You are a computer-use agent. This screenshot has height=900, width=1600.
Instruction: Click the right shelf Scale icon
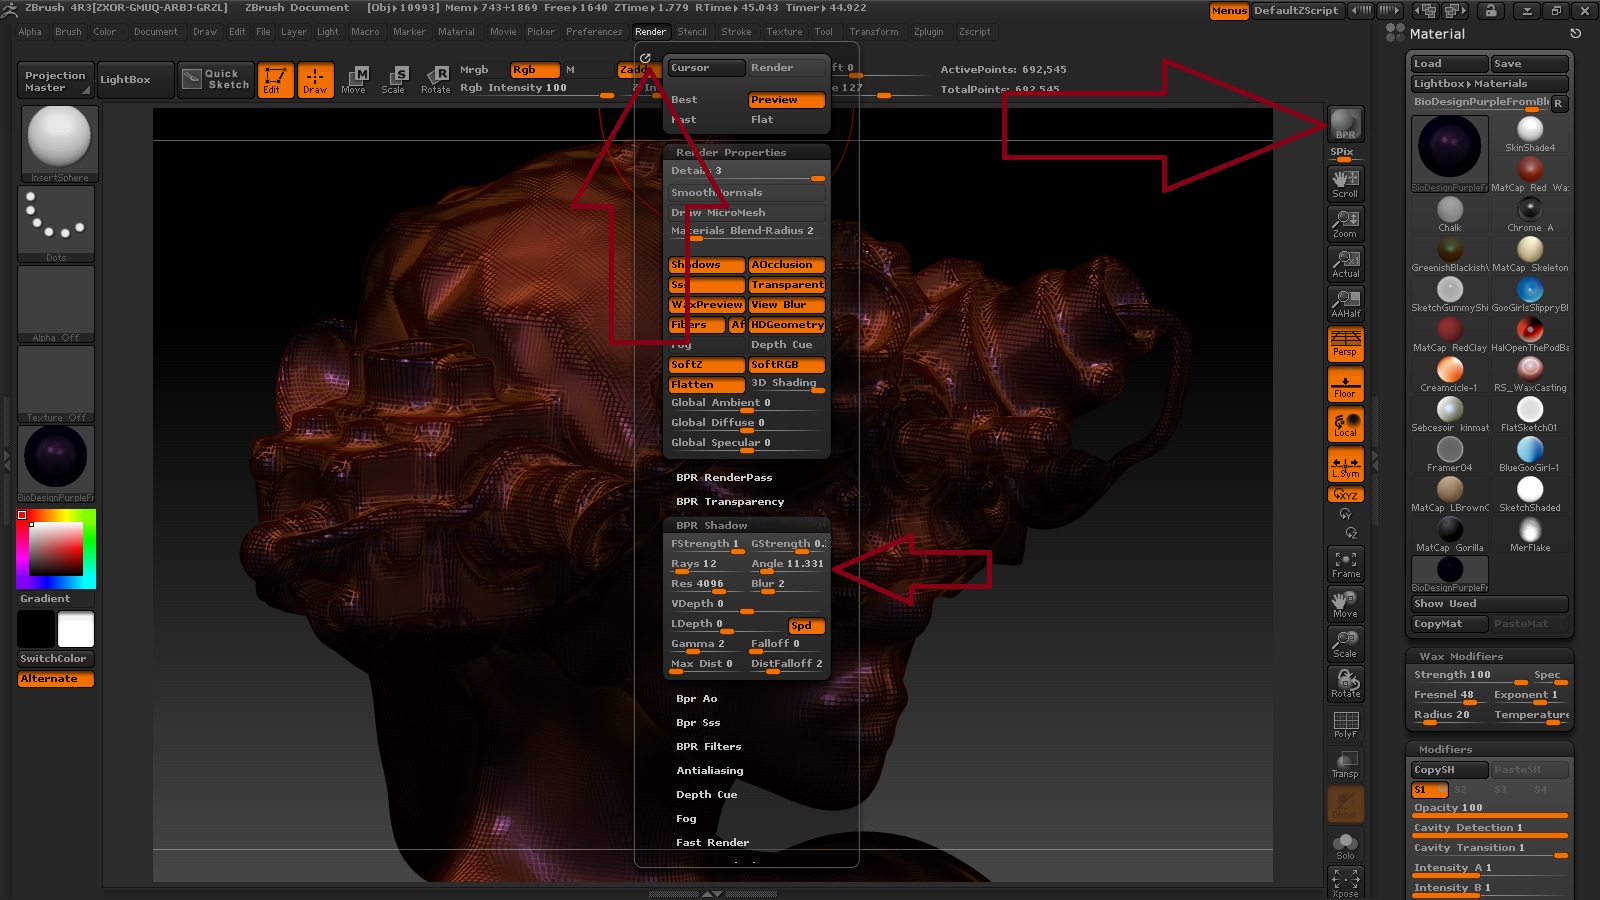tap(1345, 644)
